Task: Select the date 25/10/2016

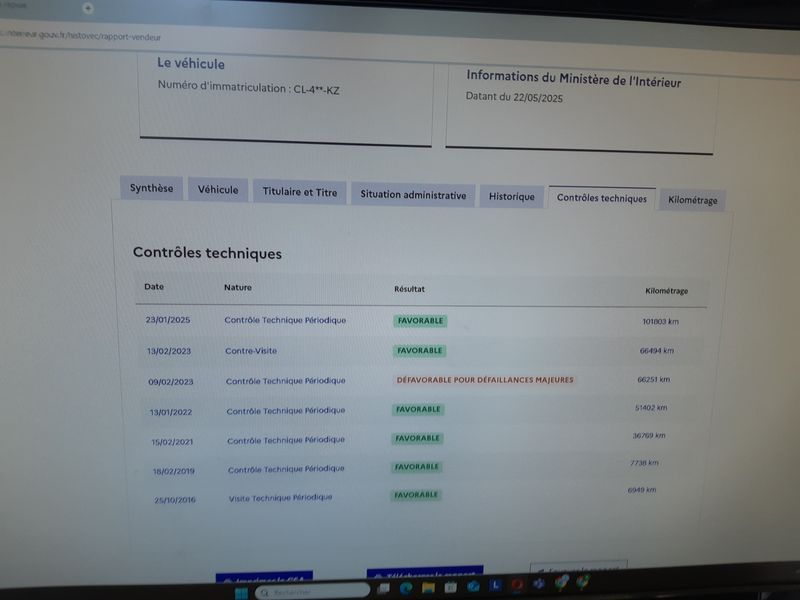Action: click(175, 500)
